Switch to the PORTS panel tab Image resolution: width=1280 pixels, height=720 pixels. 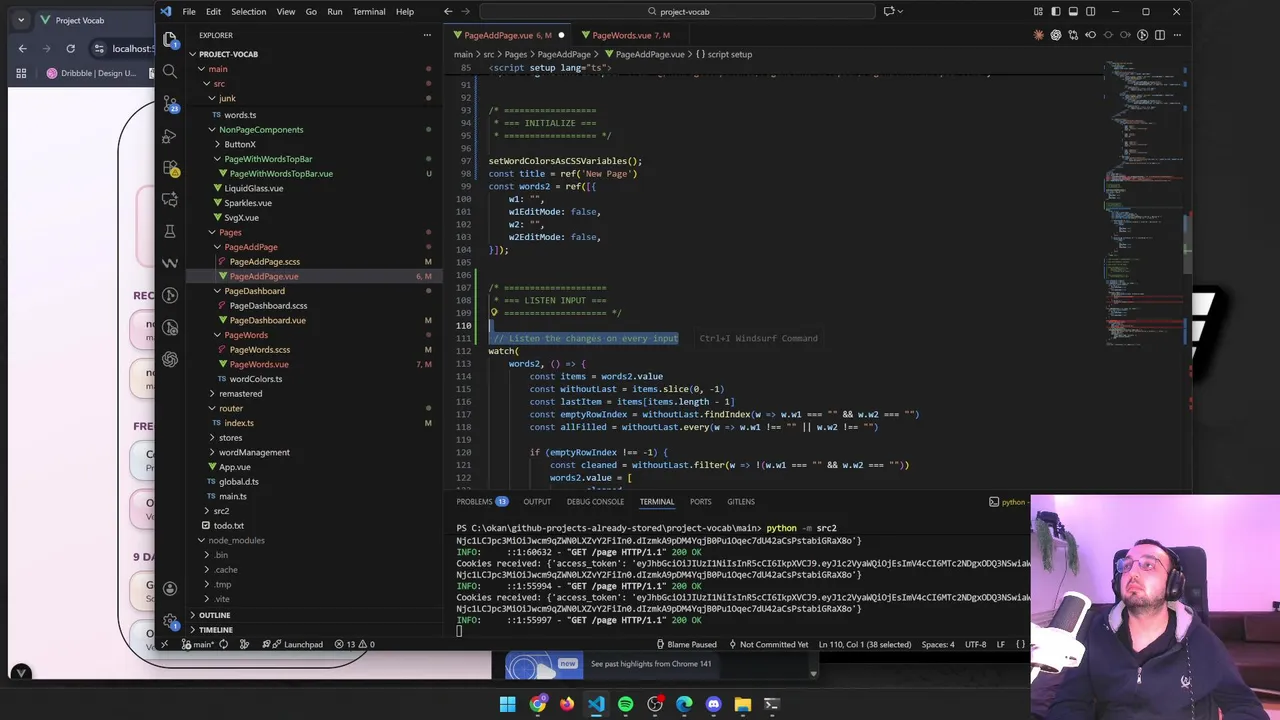pyautogui.click(x=700, y=502)
